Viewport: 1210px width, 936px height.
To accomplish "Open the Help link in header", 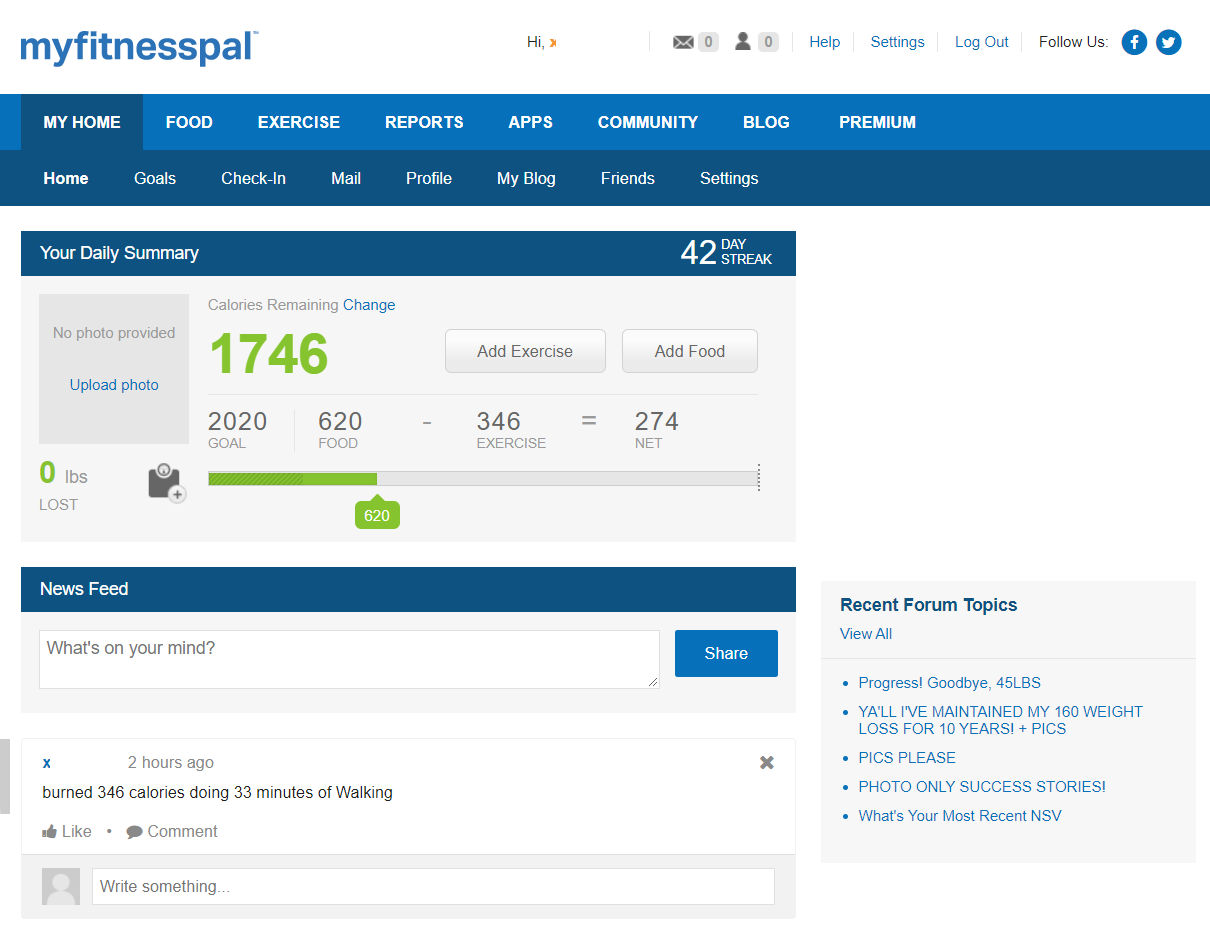I will (824, 42).
